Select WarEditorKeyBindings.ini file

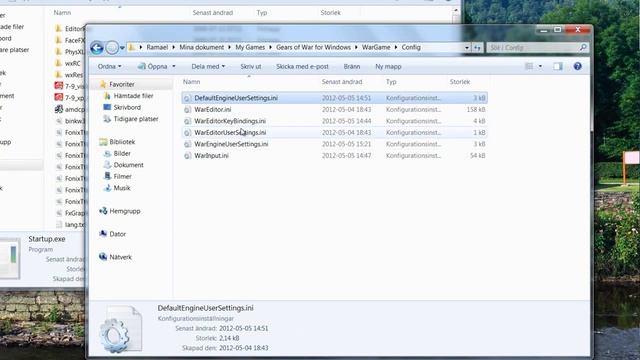pos(334,121)
